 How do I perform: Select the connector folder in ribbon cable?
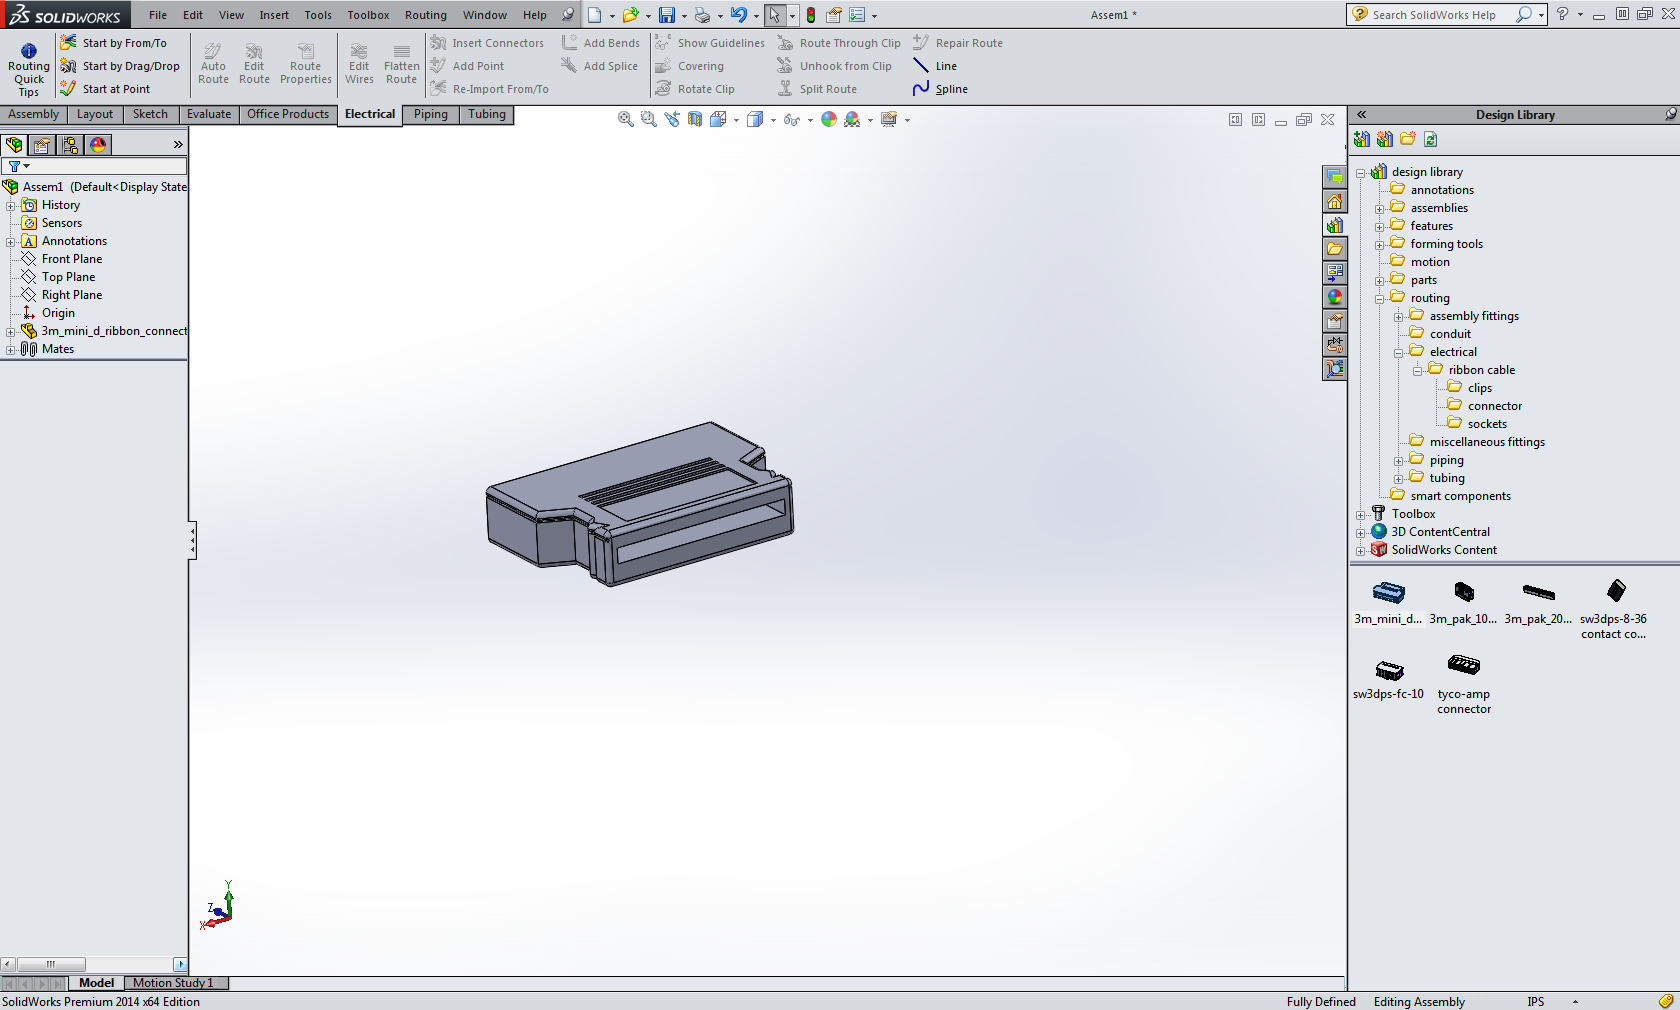pyautogui.click(x=1485, y=406)
